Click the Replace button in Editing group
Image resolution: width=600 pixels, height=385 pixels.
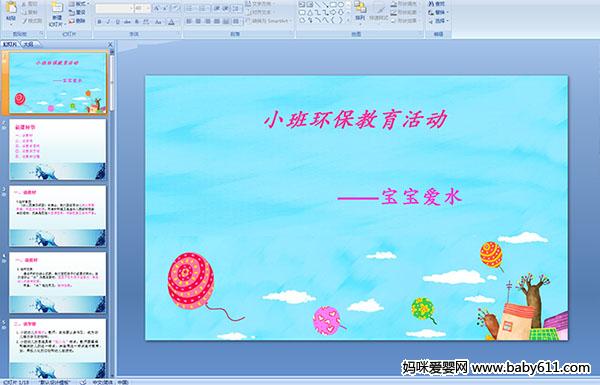point(438,12)
